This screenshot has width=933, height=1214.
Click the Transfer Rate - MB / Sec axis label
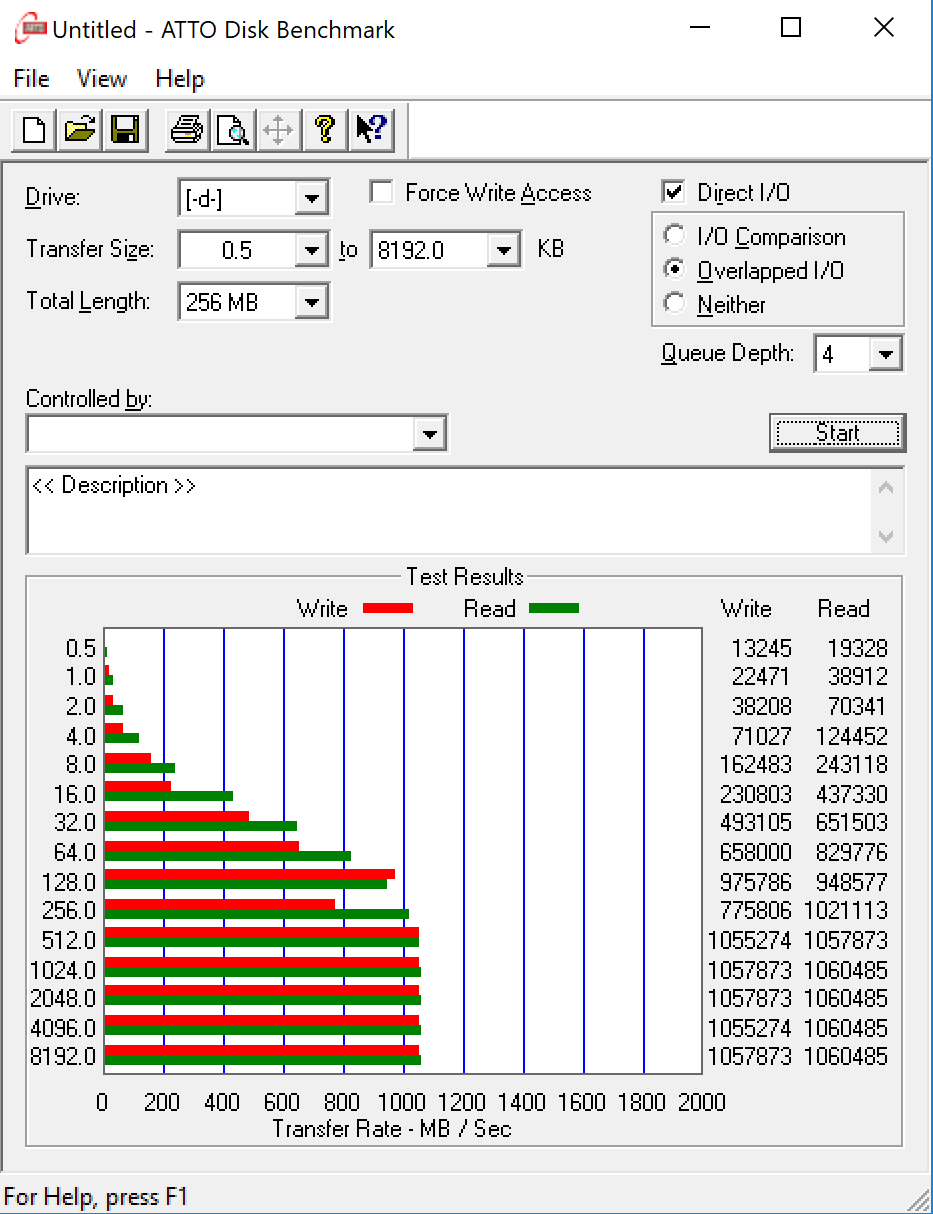tap(392, 1129)
